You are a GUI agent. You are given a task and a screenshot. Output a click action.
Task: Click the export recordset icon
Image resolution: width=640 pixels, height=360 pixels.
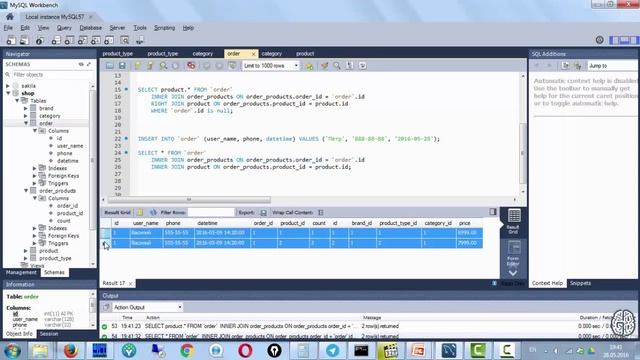coord(263,213)
